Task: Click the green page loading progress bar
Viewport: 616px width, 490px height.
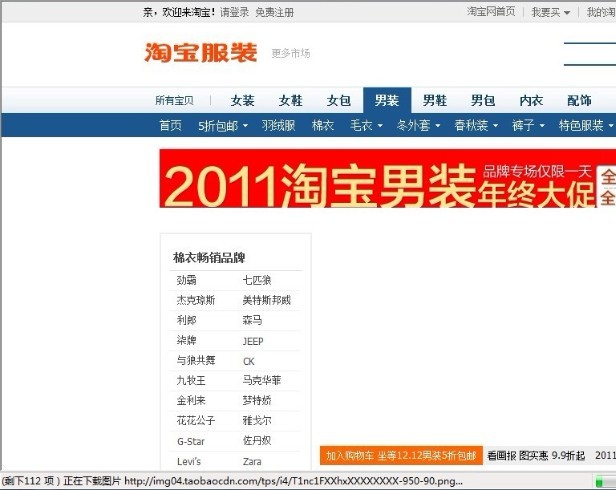Action: coord(605,481)
